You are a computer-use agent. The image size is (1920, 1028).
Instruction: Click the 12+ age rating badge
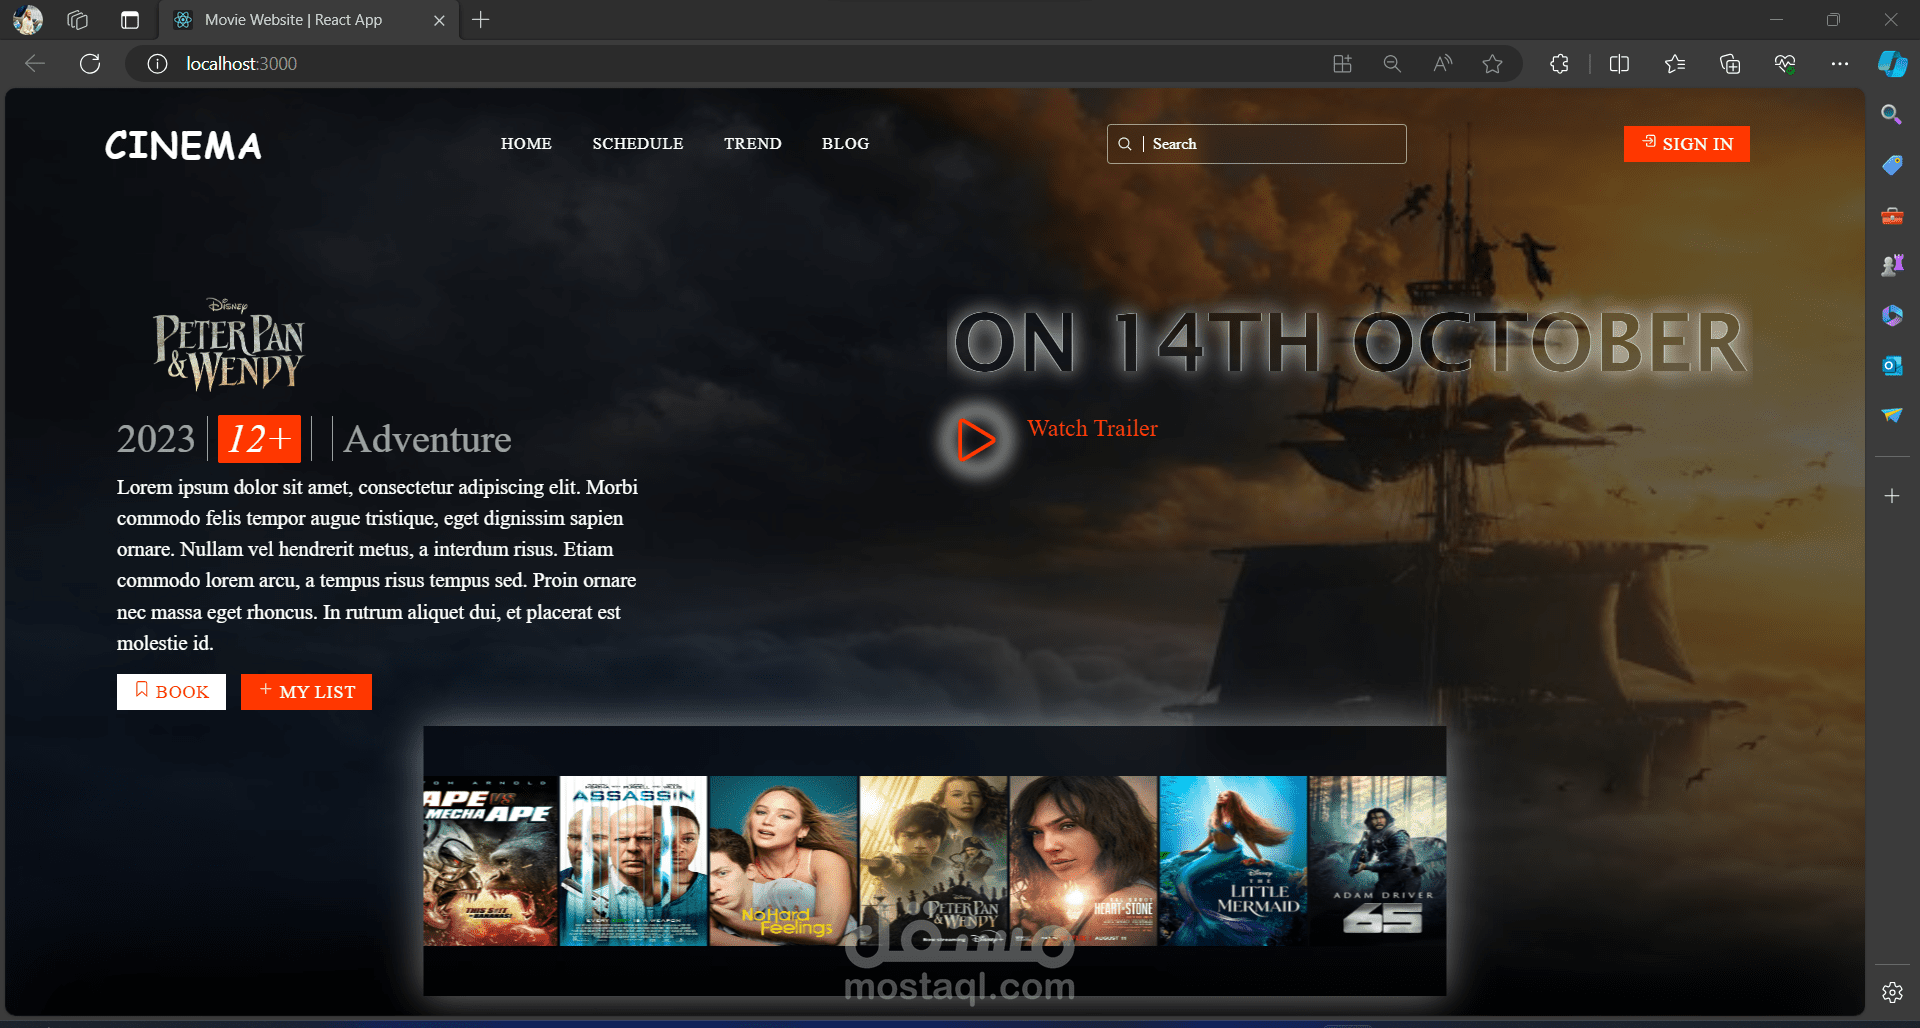pyautogui.click(x=259, y=439)
